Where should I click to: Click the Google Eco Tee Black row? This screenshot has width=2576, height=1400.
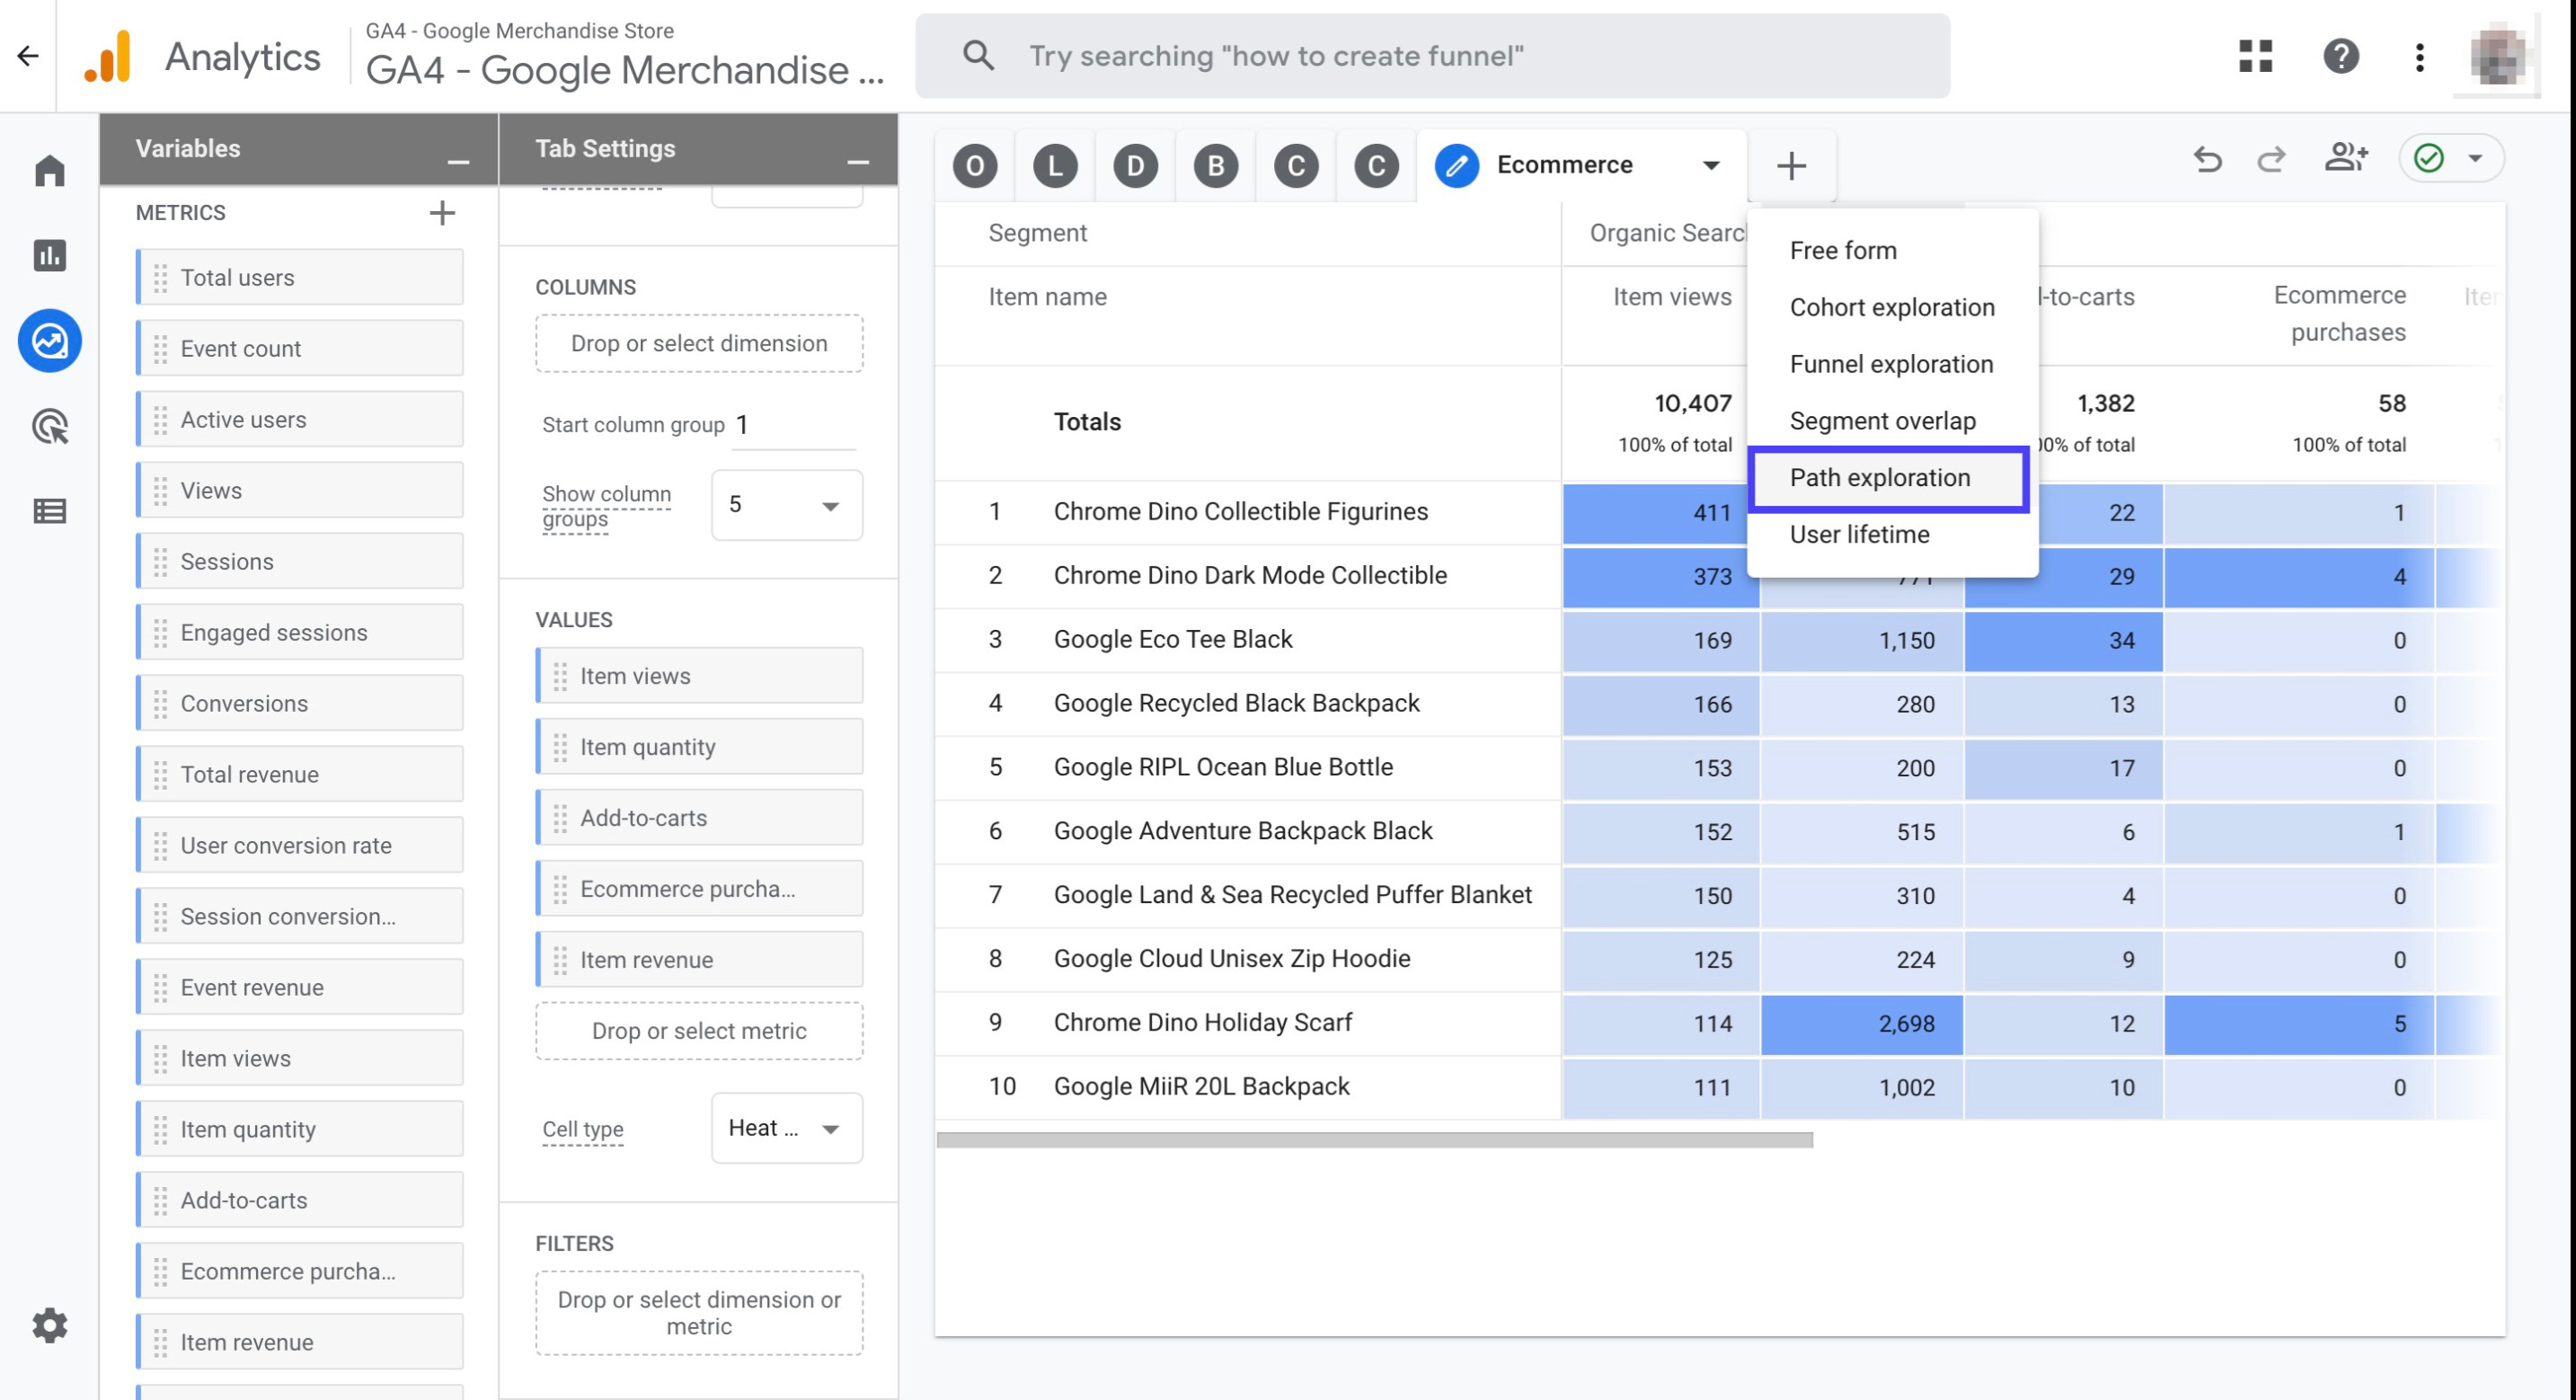1173,640
